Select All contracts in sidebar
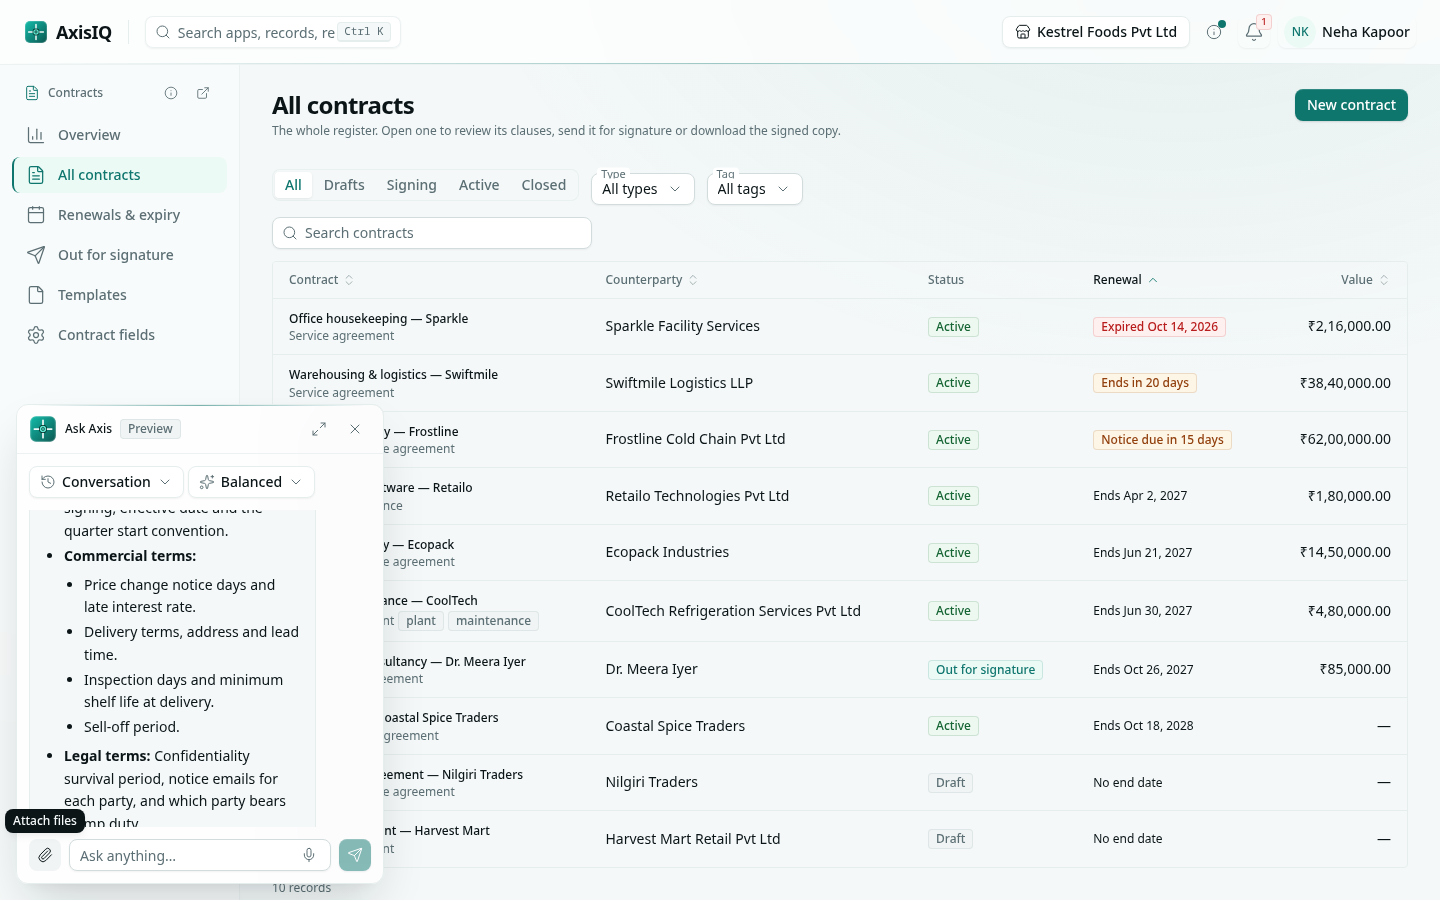This screenshot has height=900, width=1440. [x=120, y=175]
